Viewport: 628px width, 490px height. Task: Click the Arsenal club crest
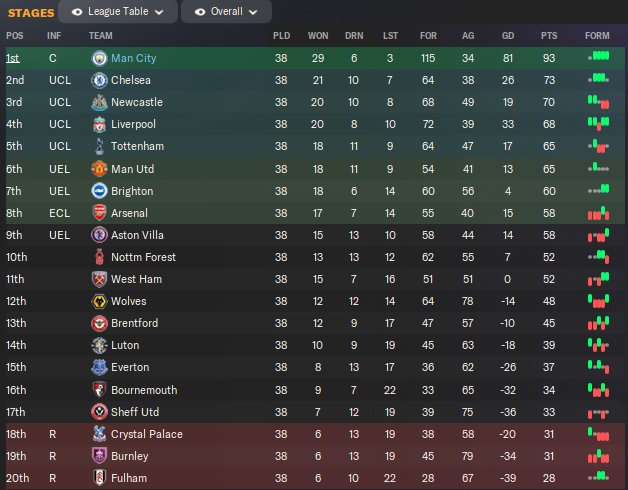pos(99,213)
